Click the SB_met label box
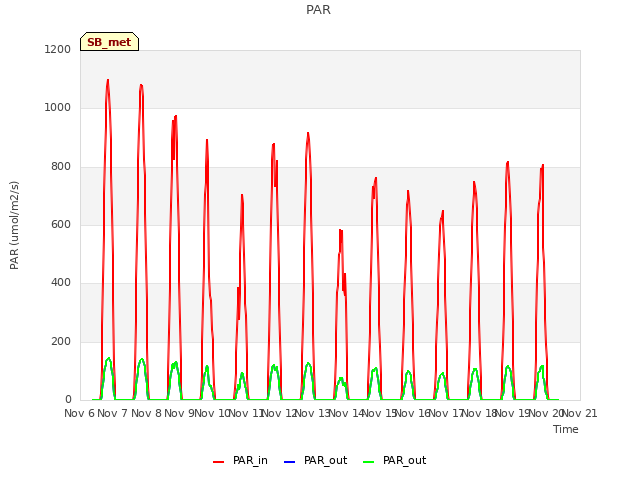Screen dimensions: 640x480 point(109,42)
